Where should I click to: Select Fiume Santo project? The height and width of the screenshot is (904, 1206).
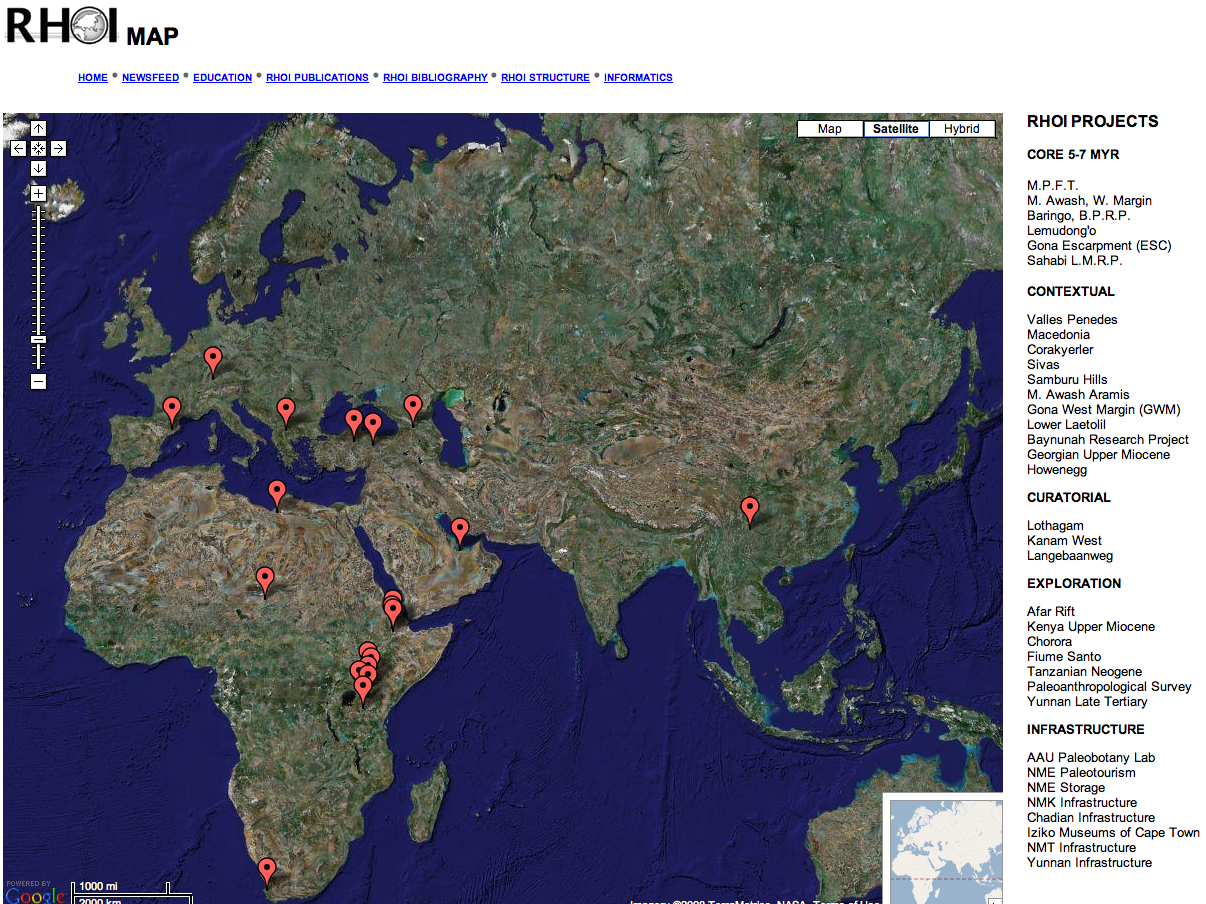(x=1064, y=657)
